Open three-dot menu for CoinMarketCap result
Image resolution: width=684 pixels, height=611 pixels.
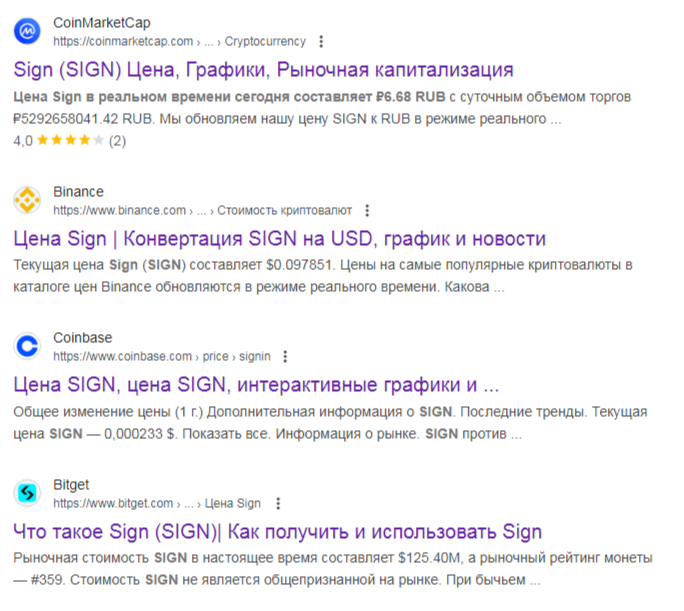tap(320, 42)
